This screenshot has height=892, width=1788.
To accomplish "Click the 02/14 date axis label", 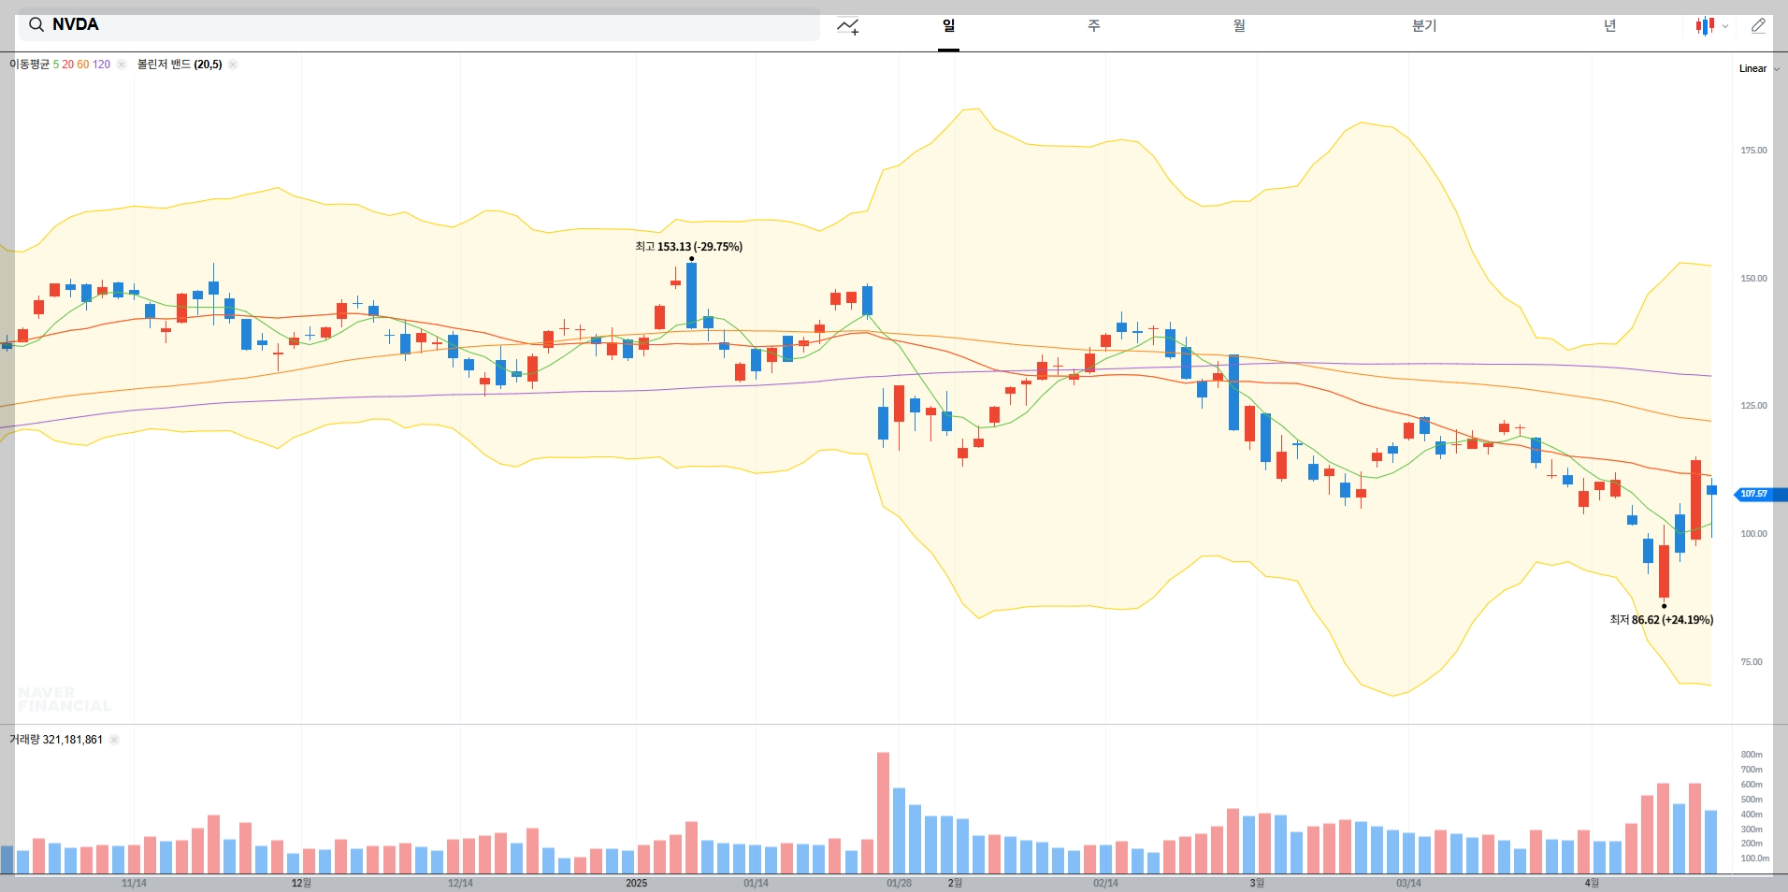I will 1105,883.
